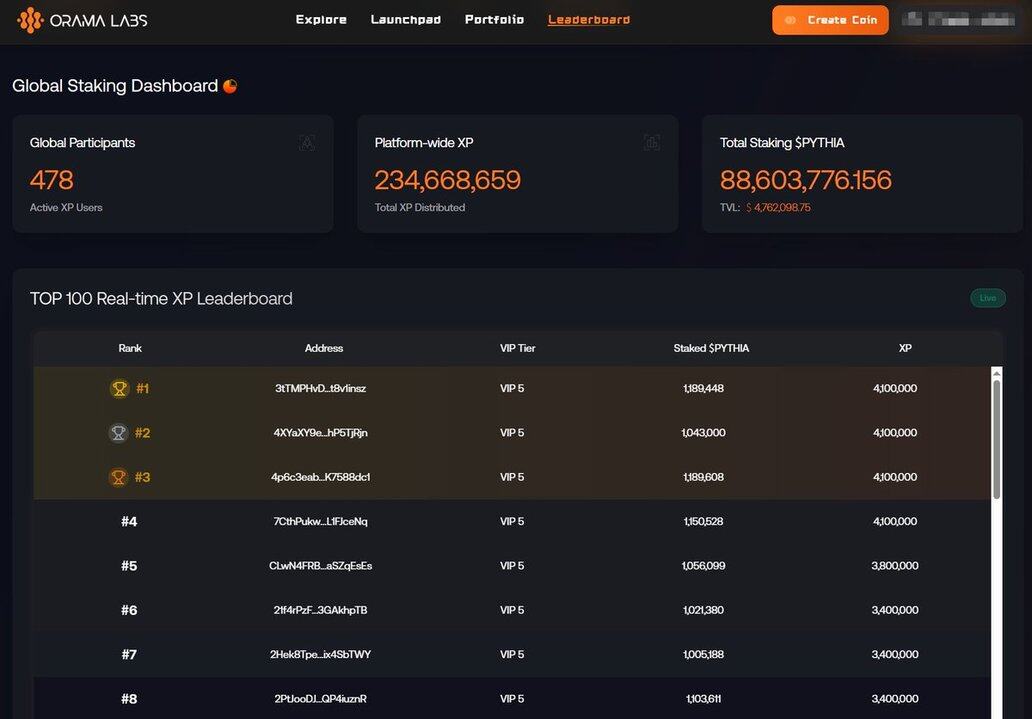This screenshot has height=719, width=1032.
Task: Open the blurred wallet account button
Action: [x=957, y=20]
